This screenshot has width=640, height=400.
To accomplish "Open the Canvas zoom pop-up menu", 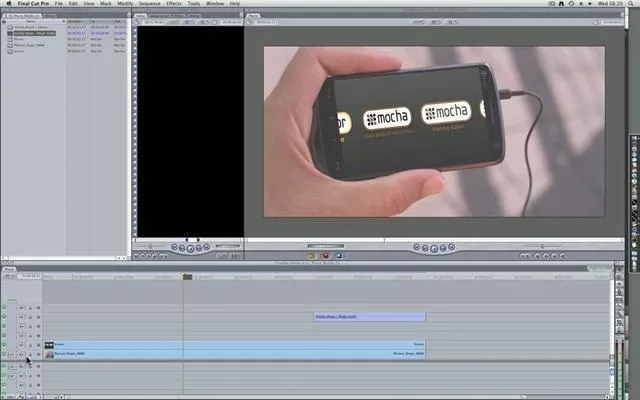I will [418, 22].
